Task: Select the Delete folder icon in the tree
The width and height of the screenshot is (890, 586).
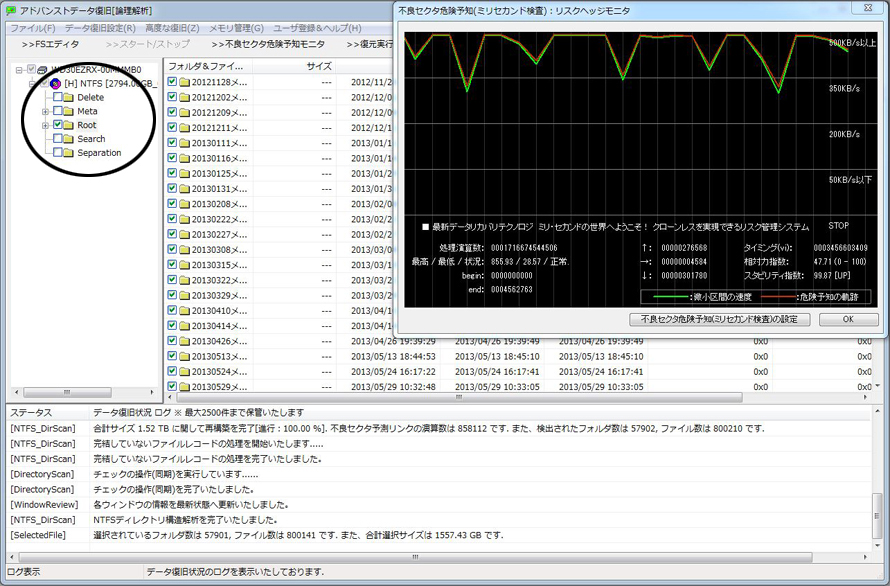Action: (69, 97)
